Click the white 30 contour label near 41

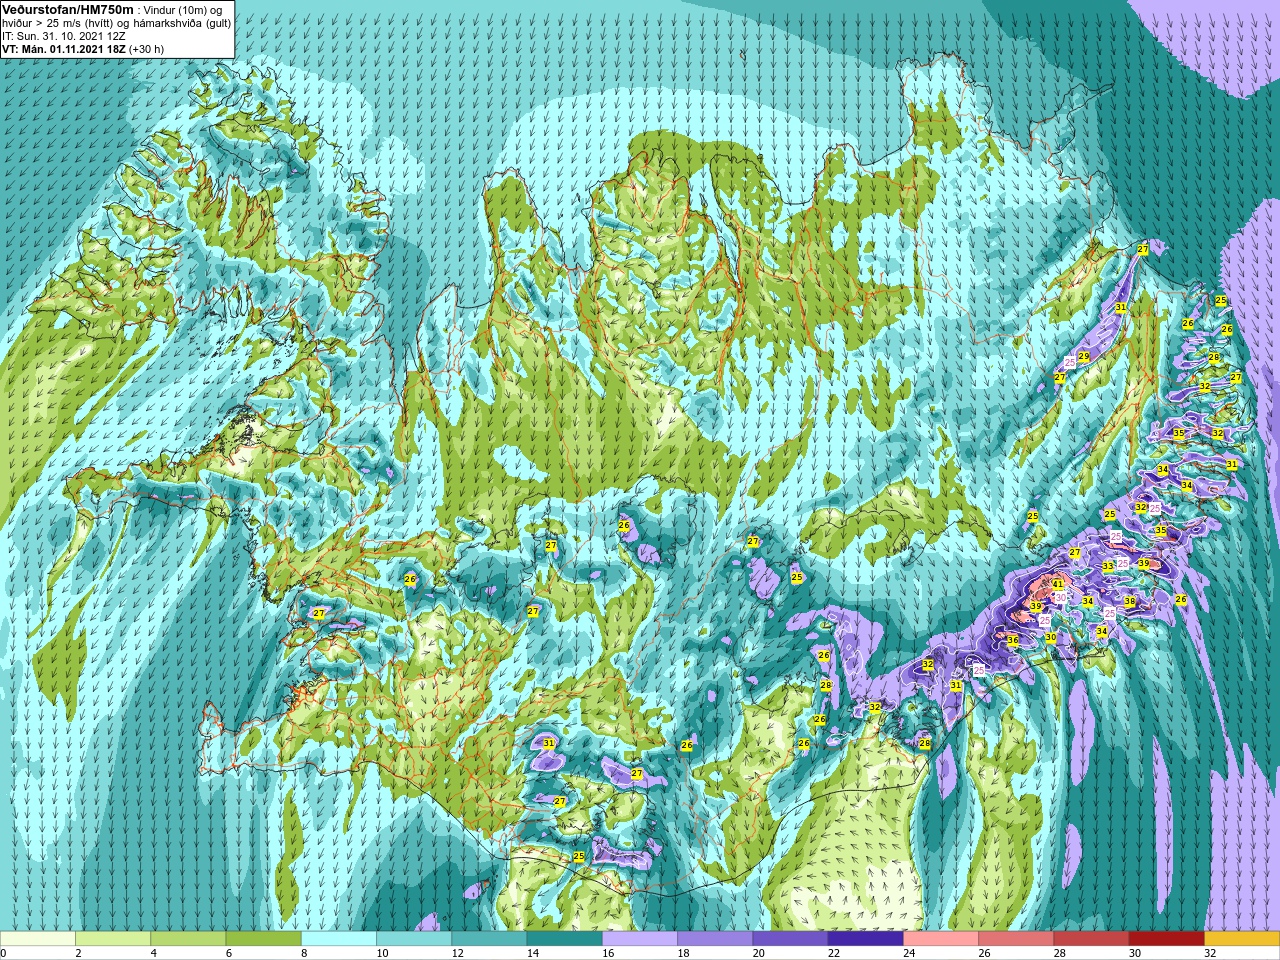(x=1061, y=597)
